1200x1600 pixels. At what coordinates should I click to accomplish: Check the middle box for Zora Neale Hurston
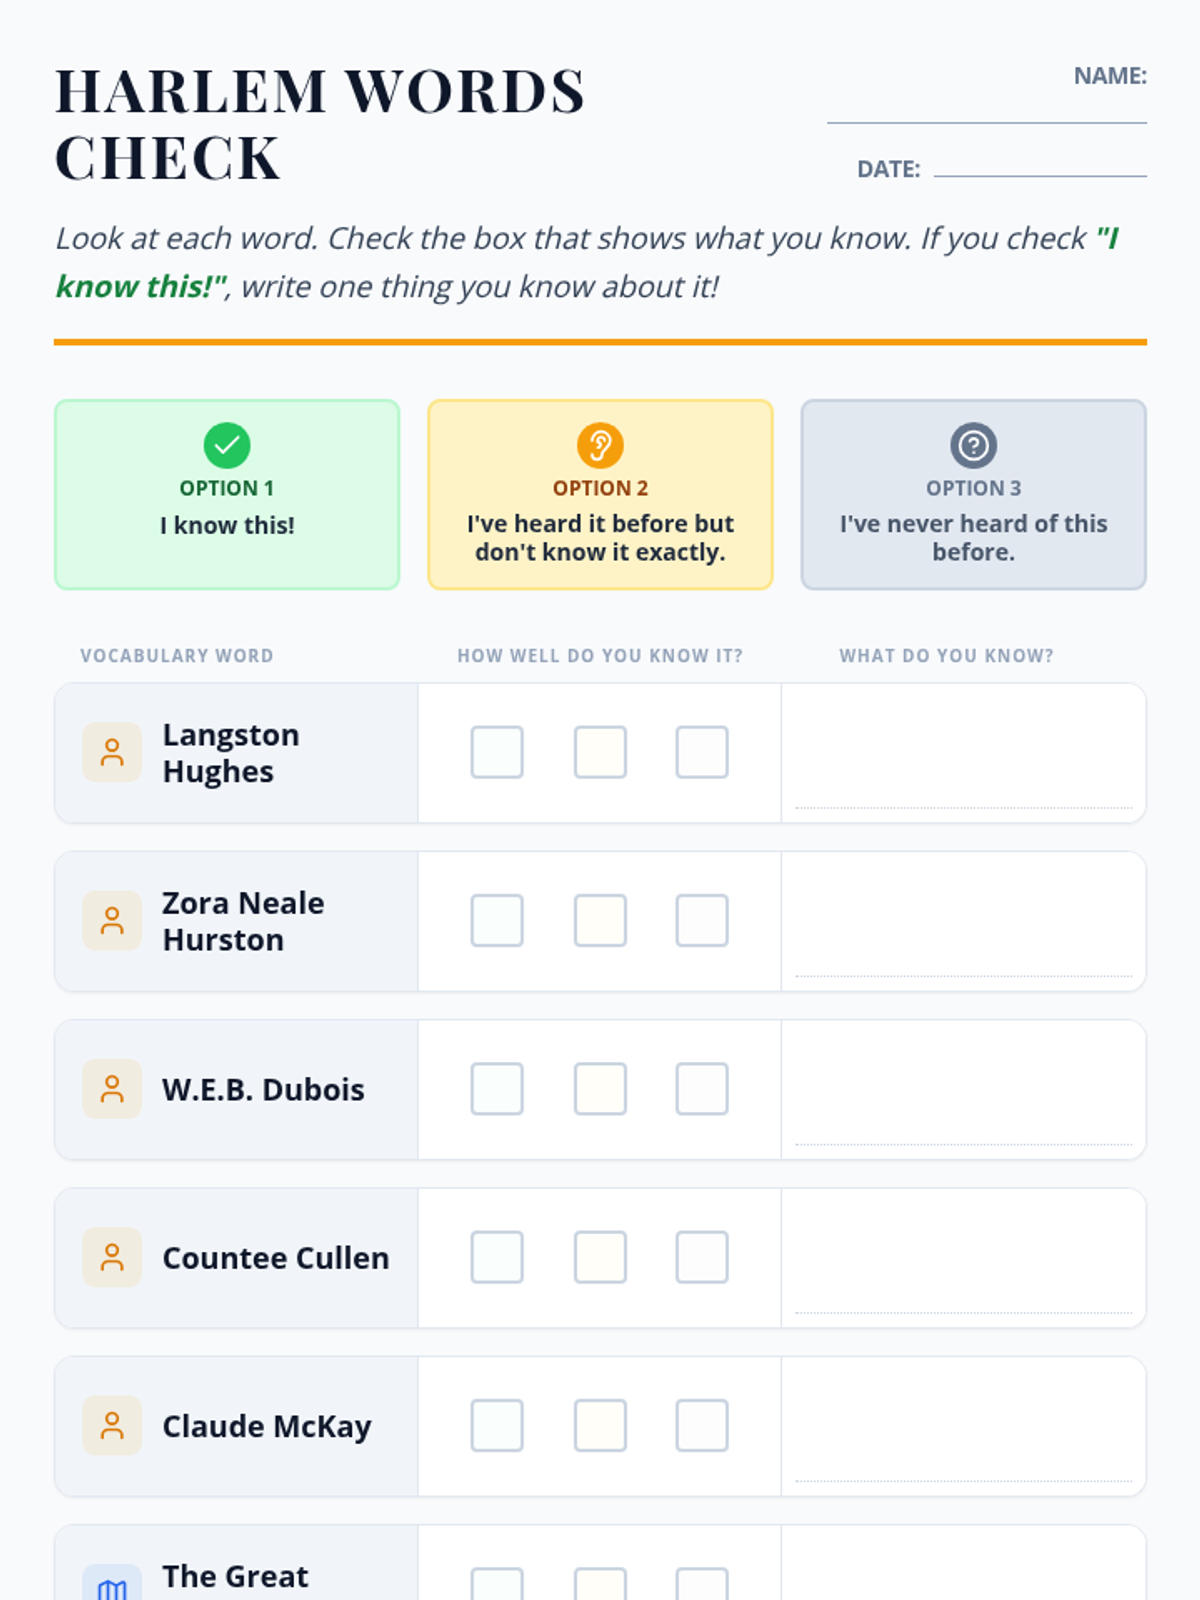tap(600, 920)
